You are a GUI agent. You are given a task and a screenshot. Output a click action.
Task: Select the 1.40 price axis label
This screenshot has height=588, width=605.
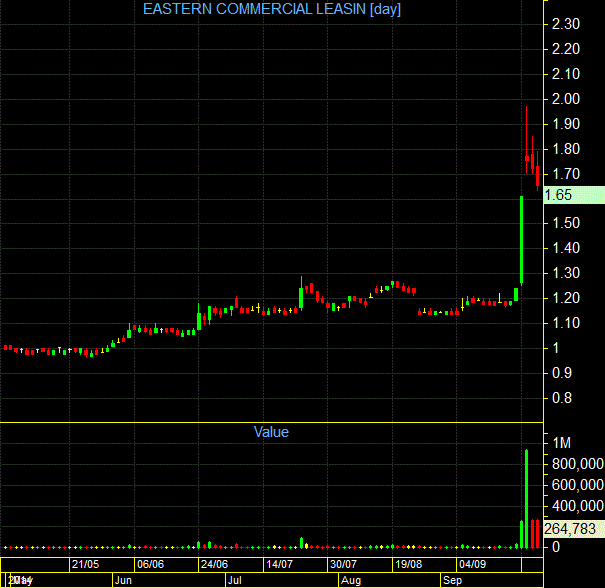566,248
